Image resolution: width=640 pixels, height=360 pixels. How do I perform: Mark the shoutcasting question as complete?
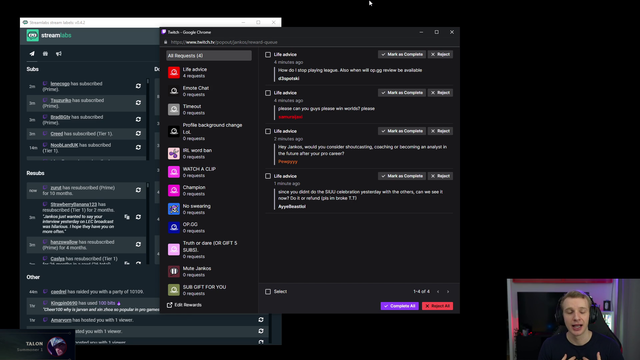(x=402, y=131)
